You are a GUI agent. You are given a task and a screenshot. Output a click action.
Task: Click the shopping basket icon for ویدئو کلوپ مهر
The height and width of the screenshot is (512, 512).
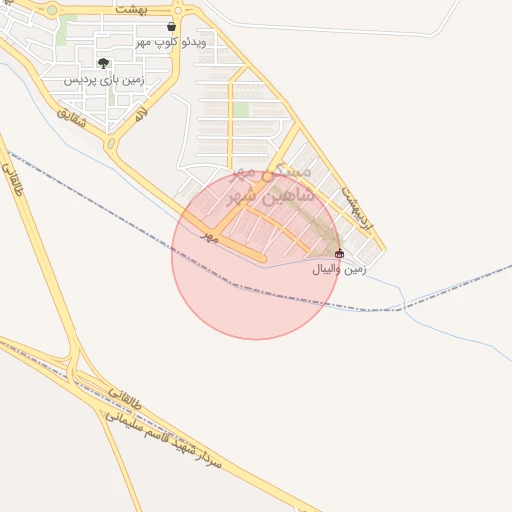click(171, 26)
